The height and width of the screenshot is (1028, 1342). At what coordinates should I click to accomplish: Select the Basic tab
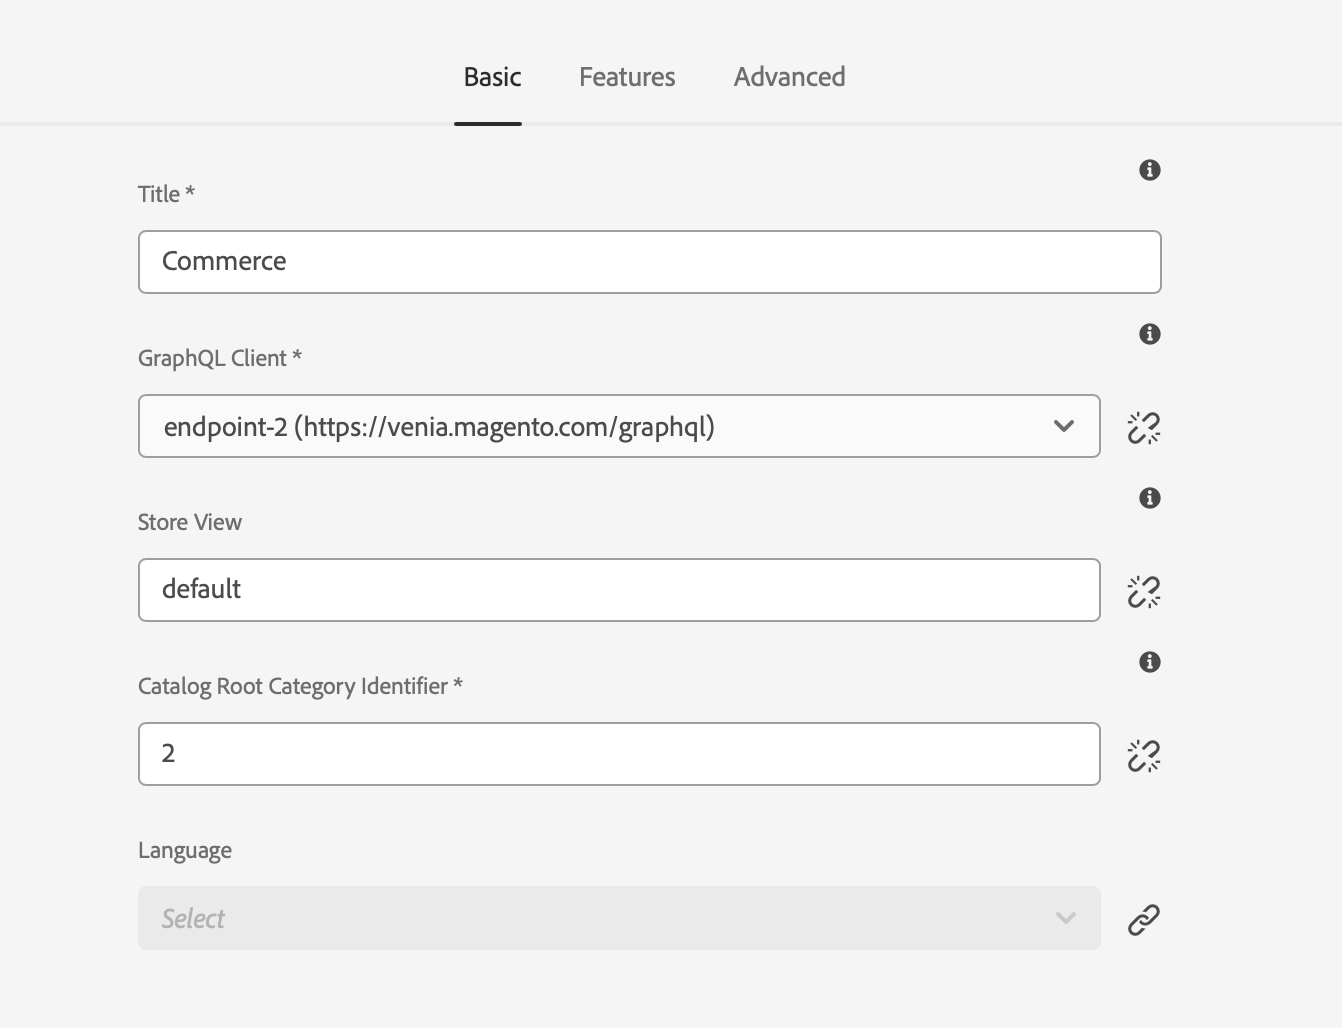coord(492,77)
